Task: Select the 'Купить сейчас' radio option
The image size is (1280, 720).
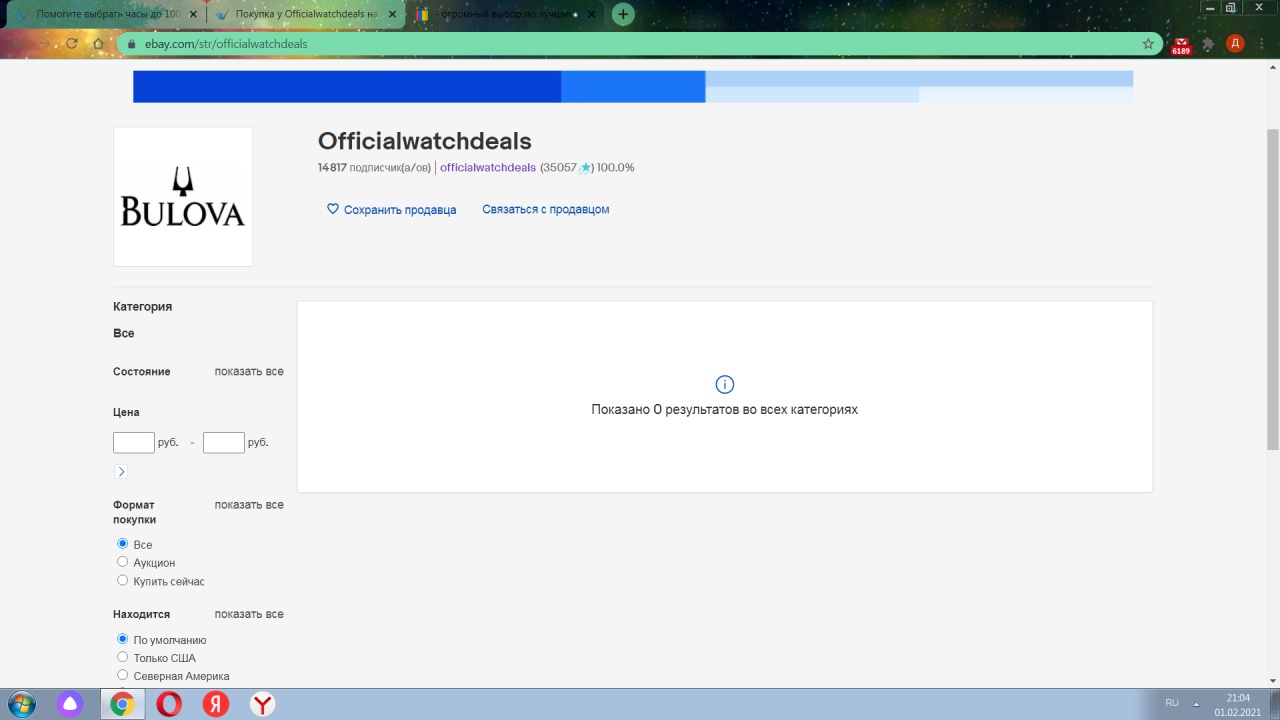Action: point(123,580)
